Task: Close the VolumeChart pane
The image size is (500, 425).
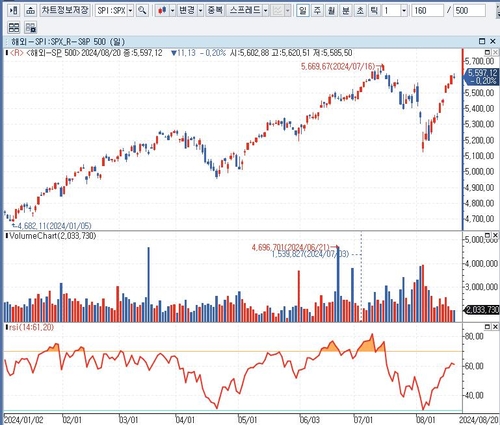Action: [x=495, y=235]
